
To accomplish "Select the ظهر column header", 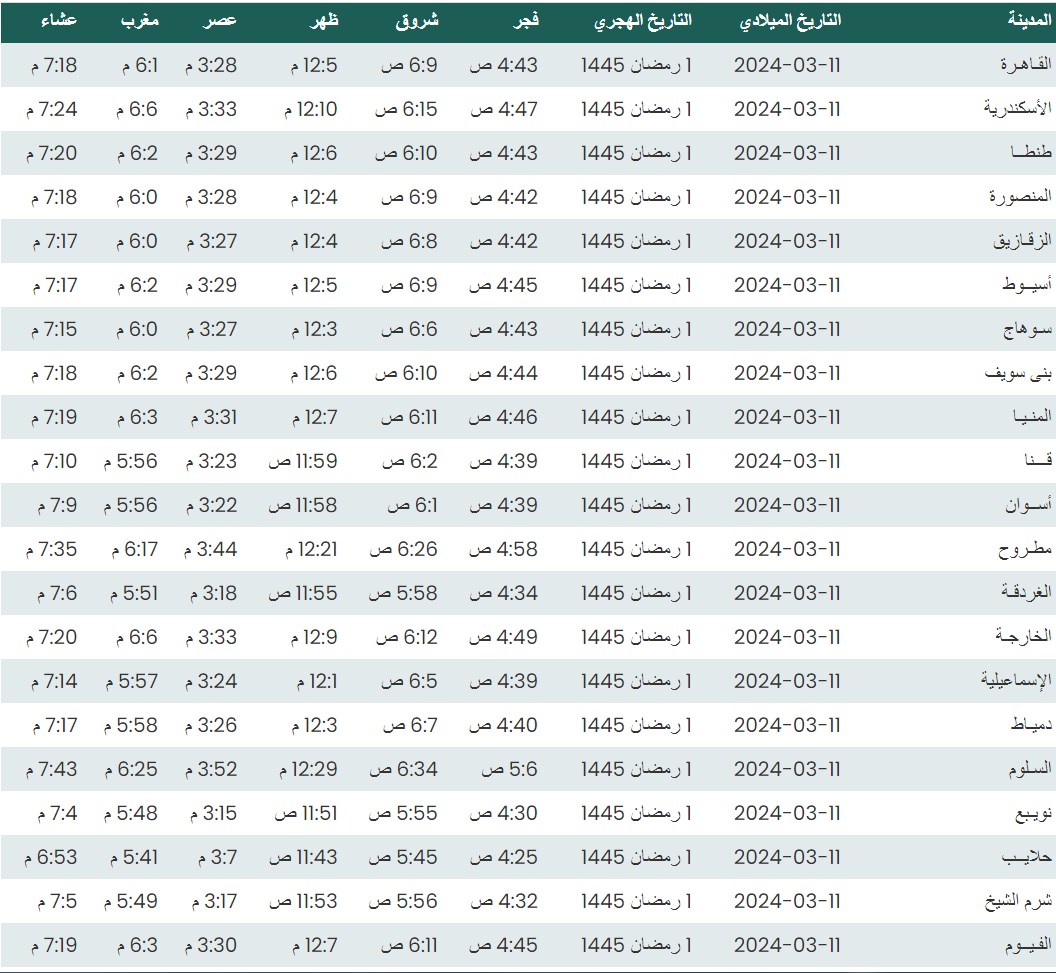I will pyautogui.click(x=320, y=21).
